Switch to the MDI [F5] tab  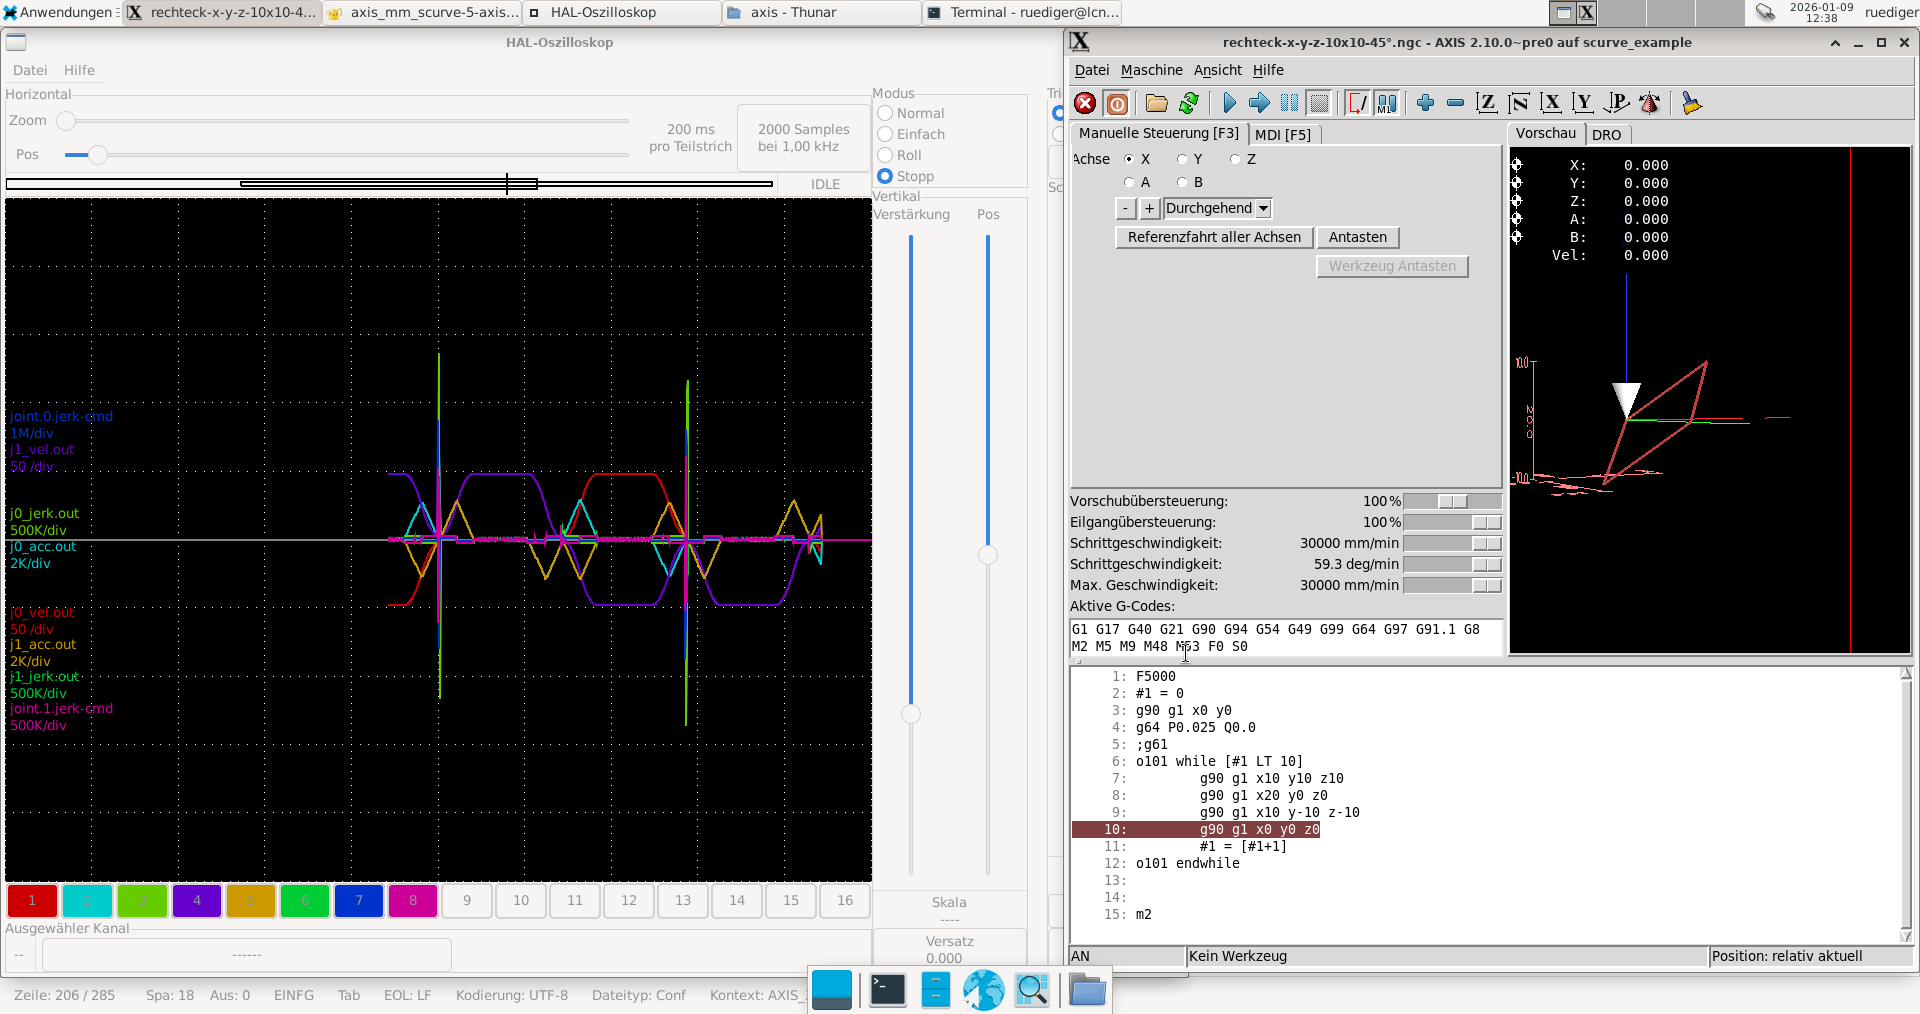pyautogui.click(x=1282, y=134)
